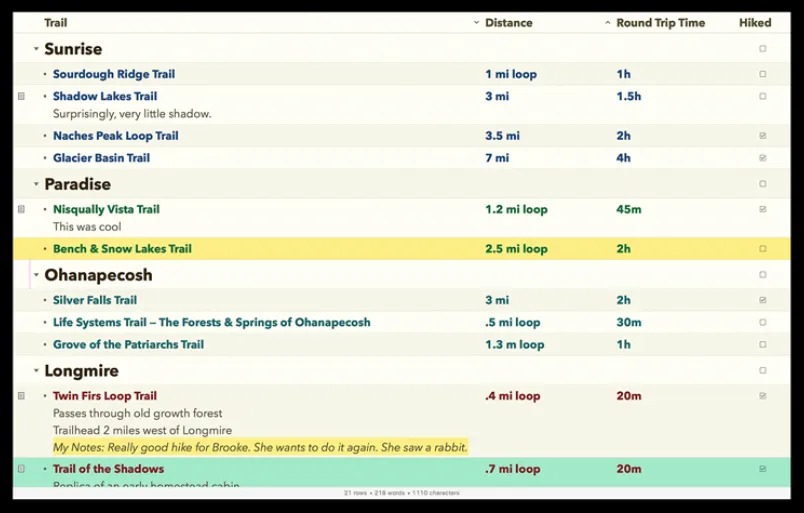Select Glacier Basin Trail title
The image size is (804, 513).
pos(101,157)
